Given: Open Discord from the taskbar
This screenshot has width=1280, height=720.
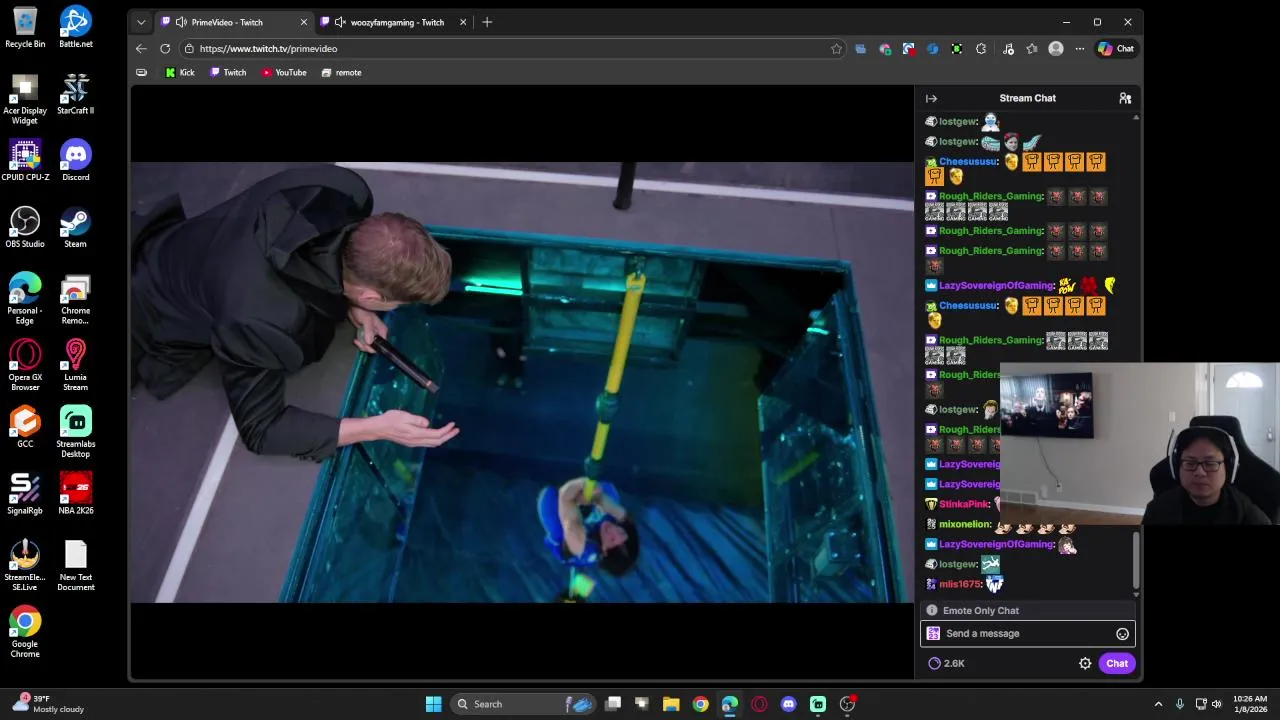Looking at the screenshot, I should 788,704.
